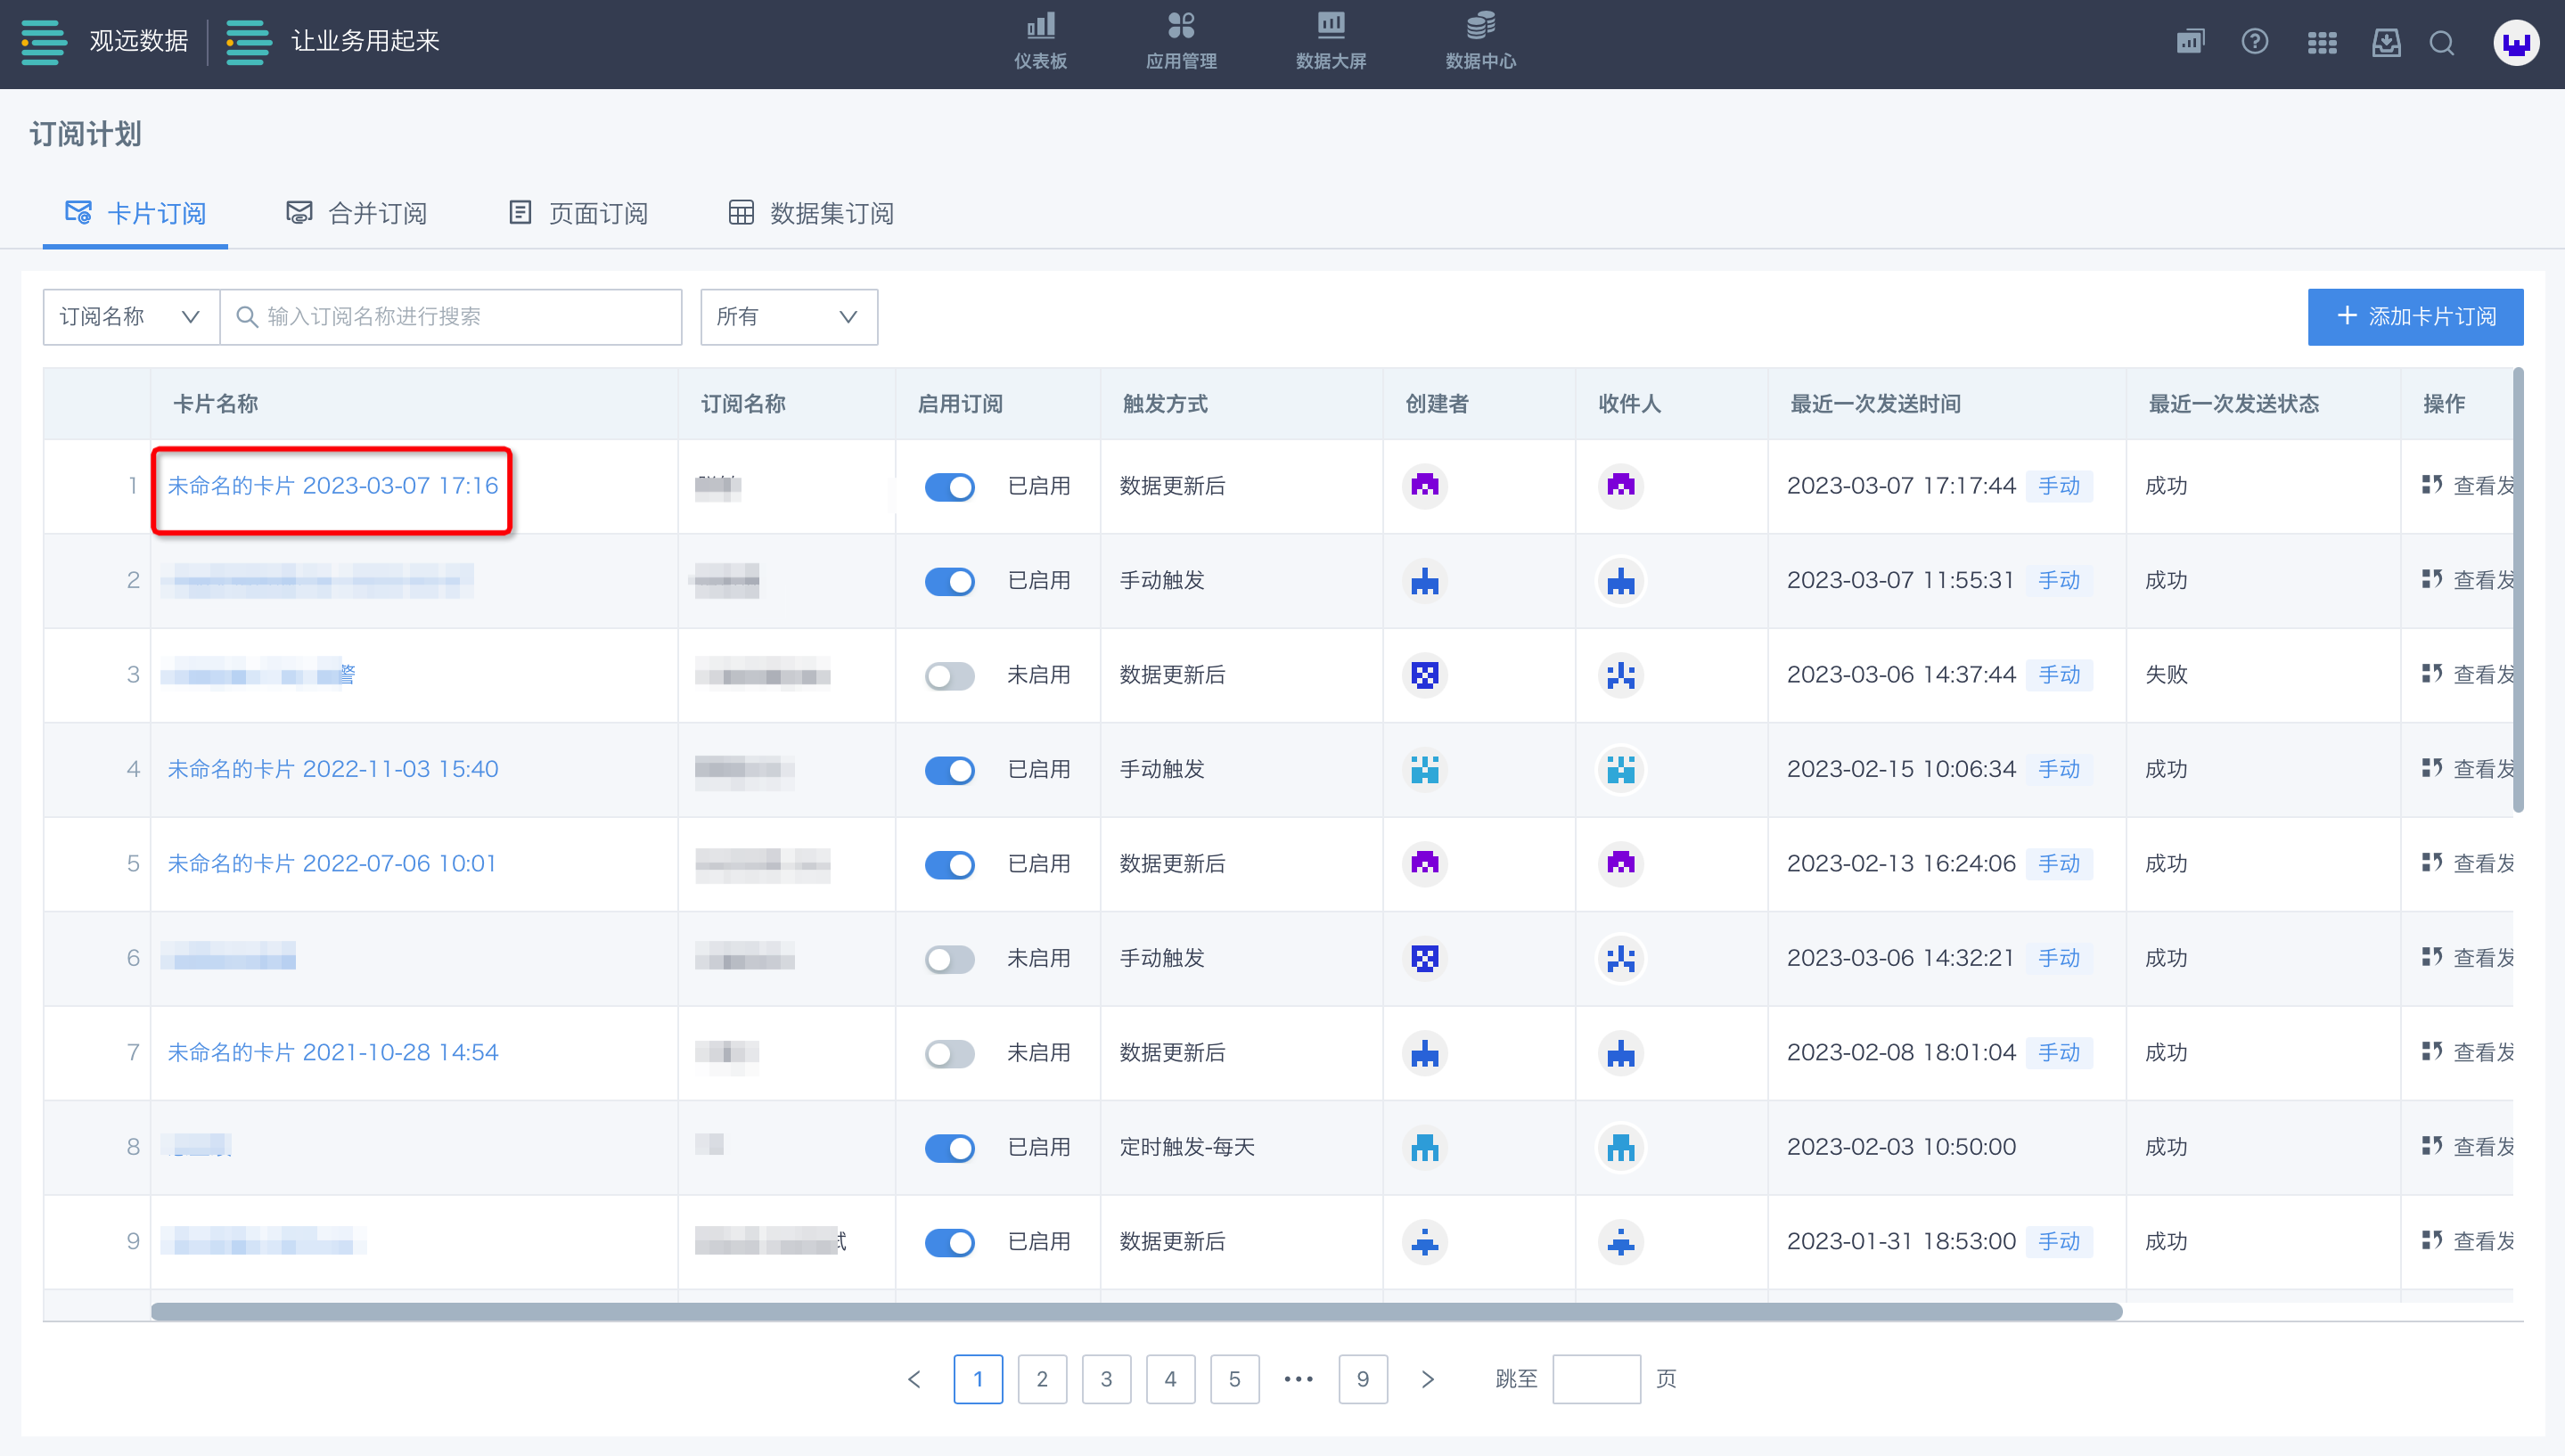Click 查看发 action in row 3
This screenshot has width=2565, height=1456.
tap(2467, 675)
